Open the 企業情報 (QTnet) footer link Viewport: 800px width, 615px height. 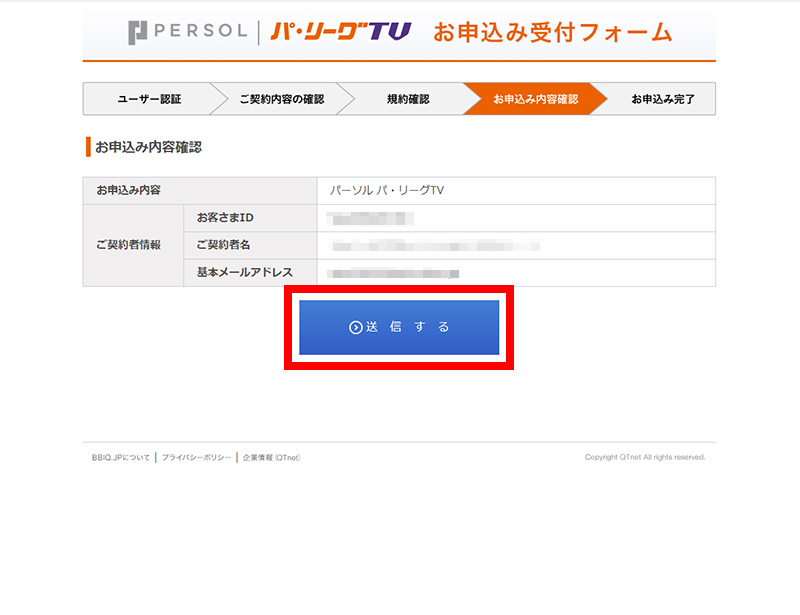[x=271, y=458]
